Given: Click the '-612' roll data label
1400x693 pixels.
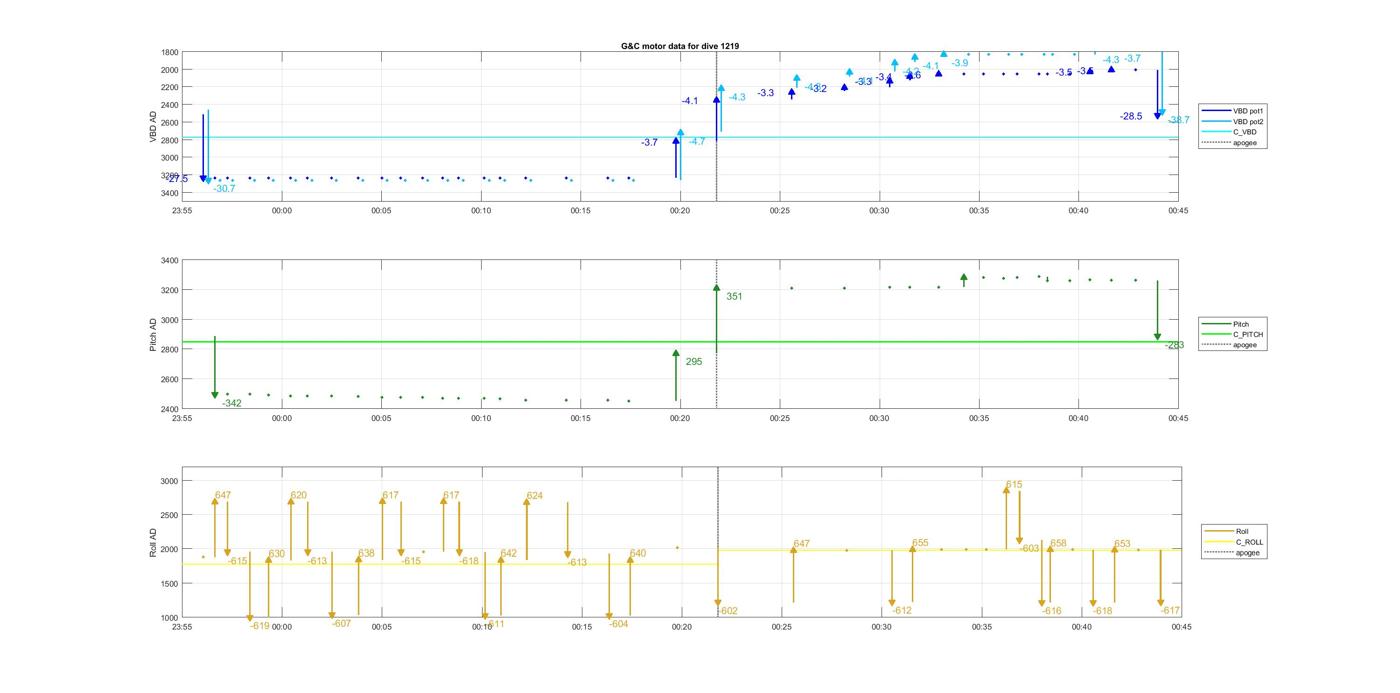Looking at the screenshot, I should click(902, 610).
